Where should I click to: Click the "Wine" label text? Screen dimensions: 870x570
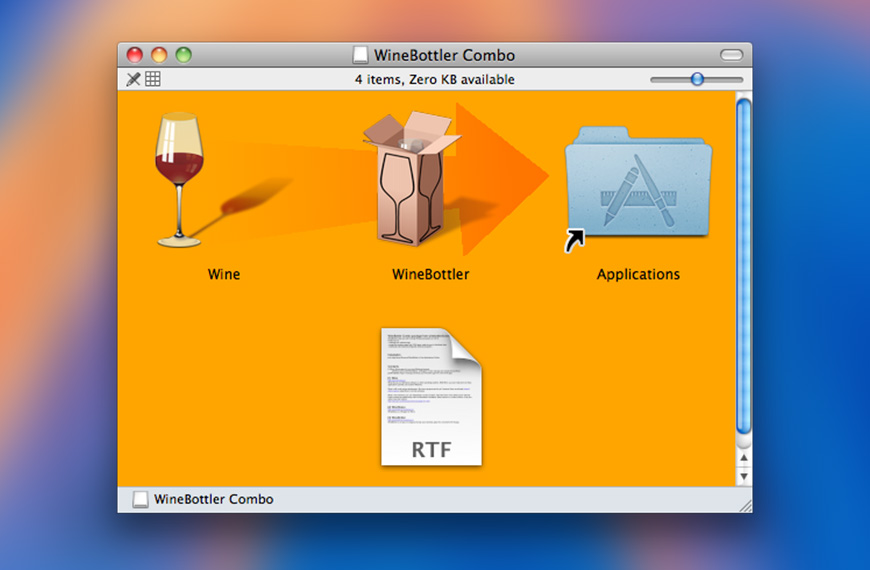[224, 274]
